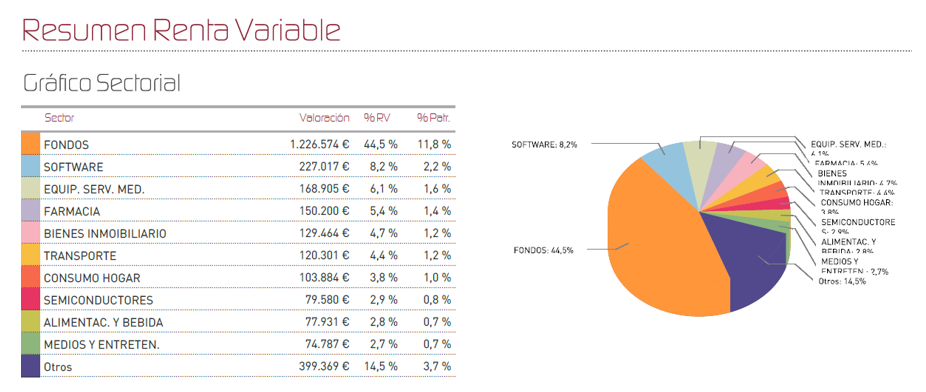Viewport: 926px width, 392px height.
Task: Click the Otros: 14,5% chart label
Action: [842, 282]
